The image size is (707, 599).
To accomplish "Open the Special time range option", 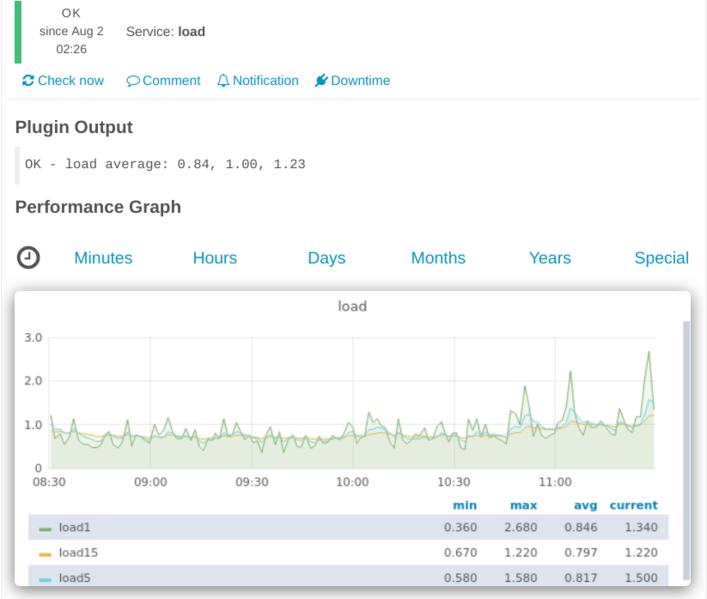I will [661, 258].
